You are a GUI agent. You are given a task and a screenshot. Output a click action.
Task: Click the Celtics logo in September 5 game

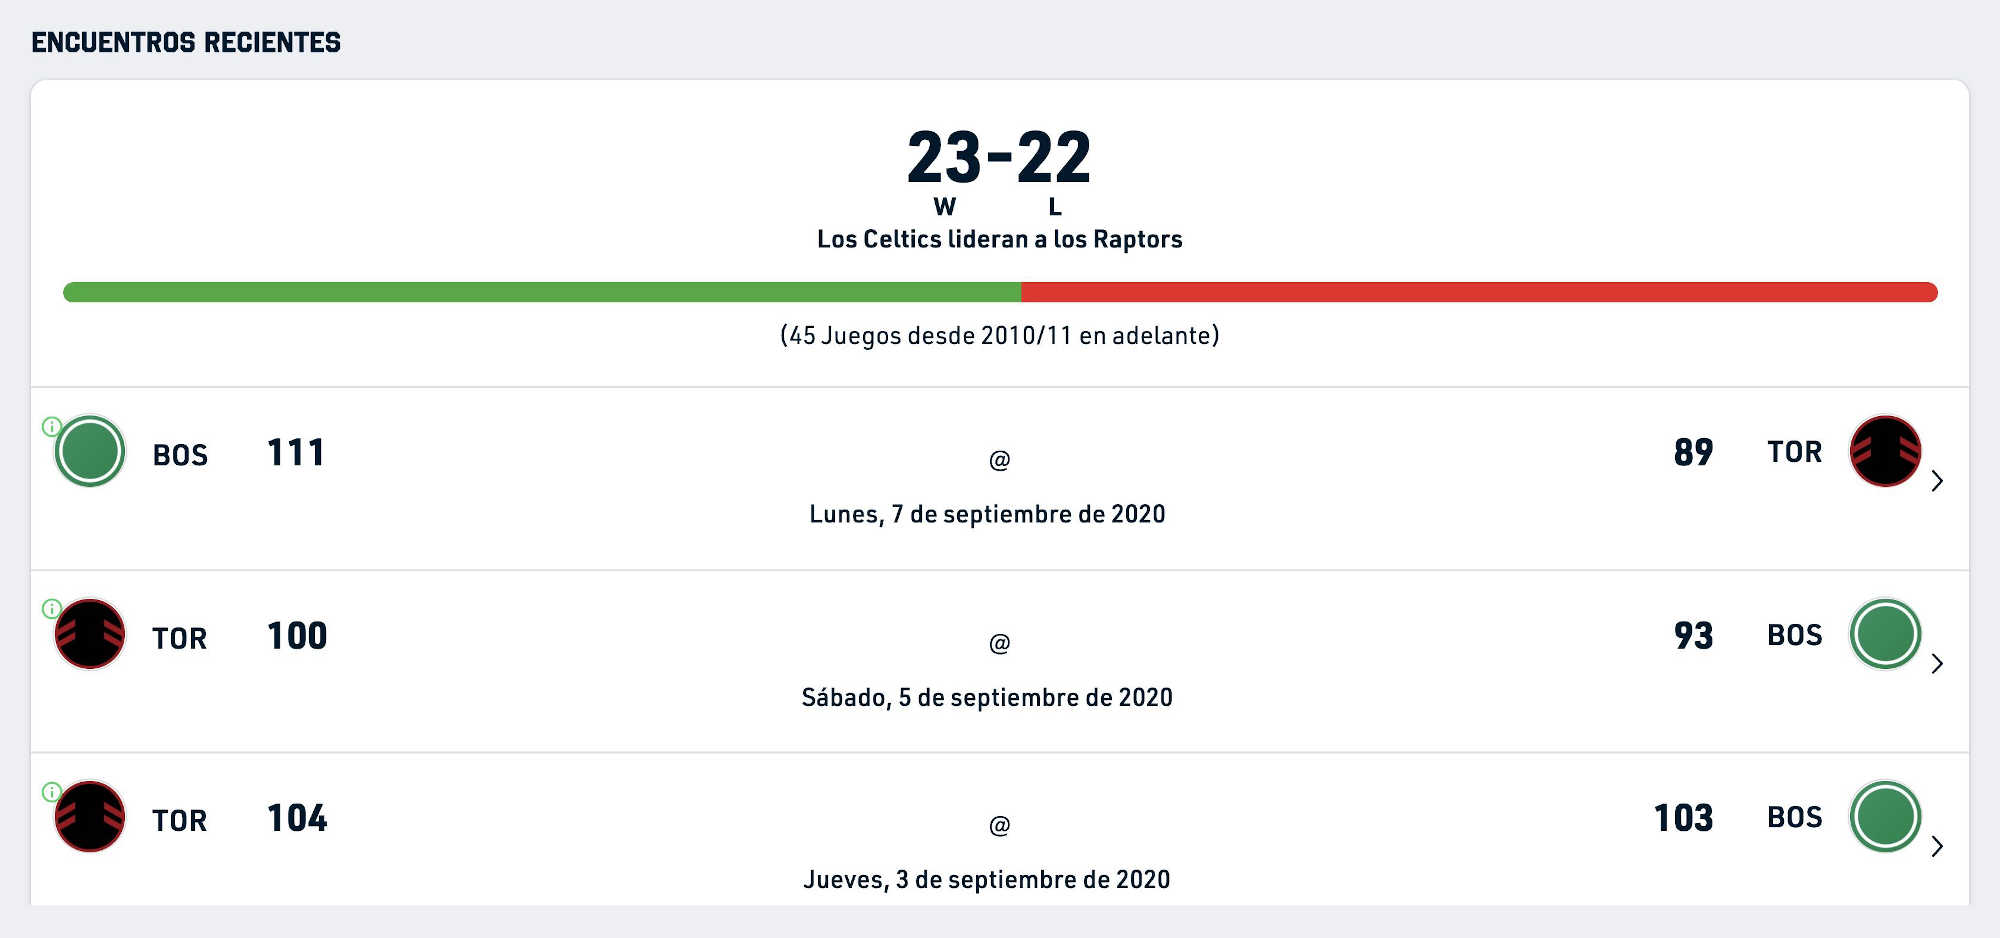(1885, 634)
